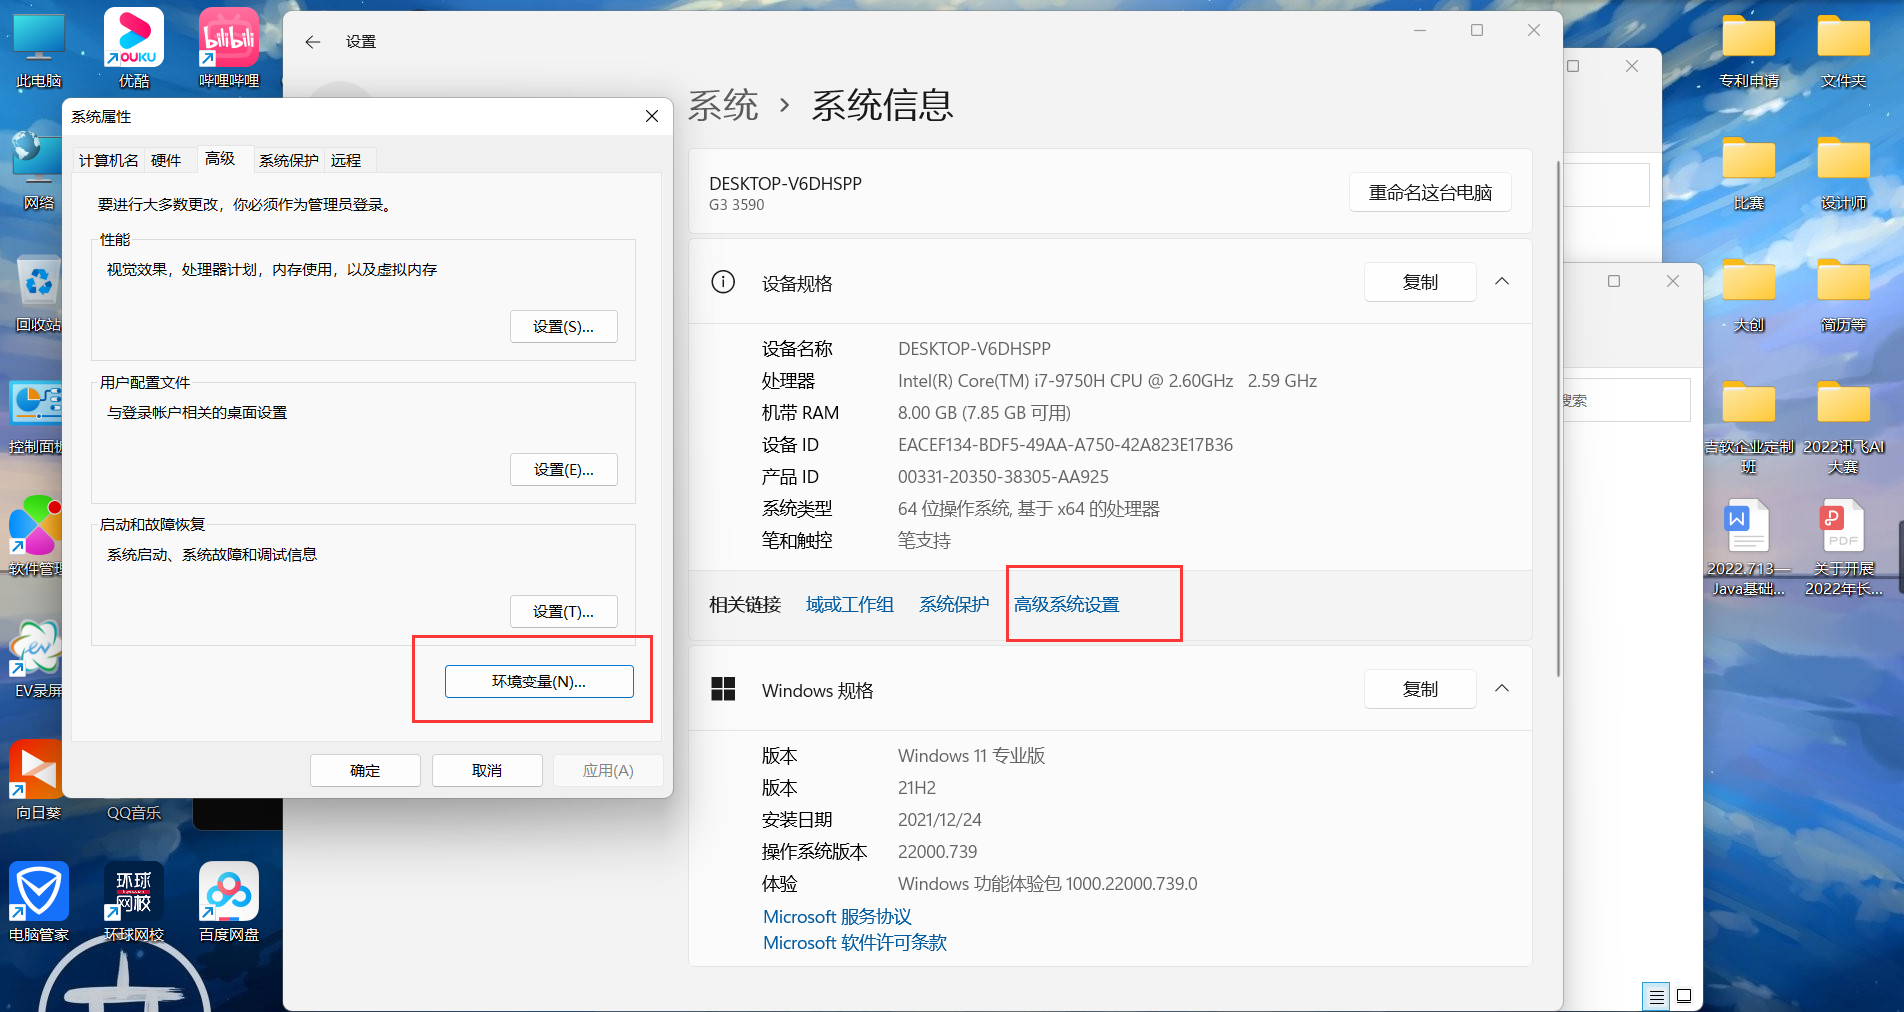This screenshot has height=1012, width=1904.
Task: Open the 百度网盘 desktop icon
Action: click(229, 902)
